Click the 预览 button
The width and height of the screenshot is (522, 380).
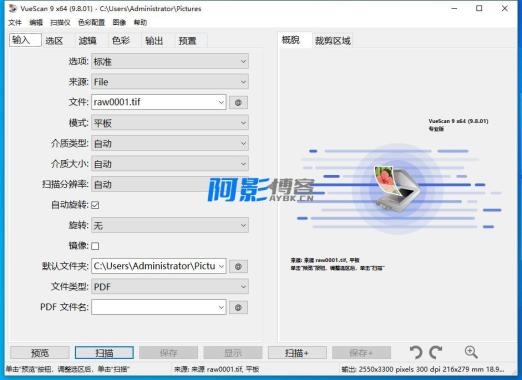point(40,353)
